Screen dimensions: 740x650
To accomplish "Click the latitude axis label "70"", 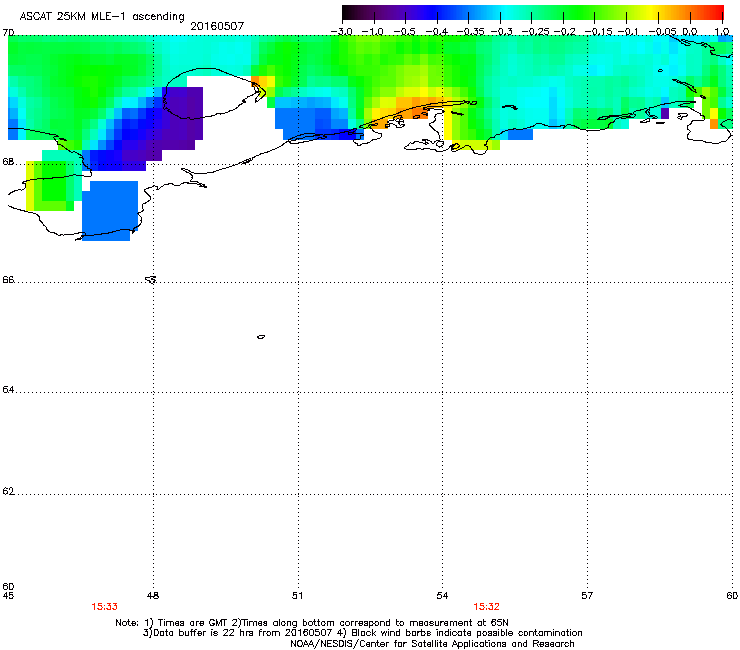I will [8, 33].
